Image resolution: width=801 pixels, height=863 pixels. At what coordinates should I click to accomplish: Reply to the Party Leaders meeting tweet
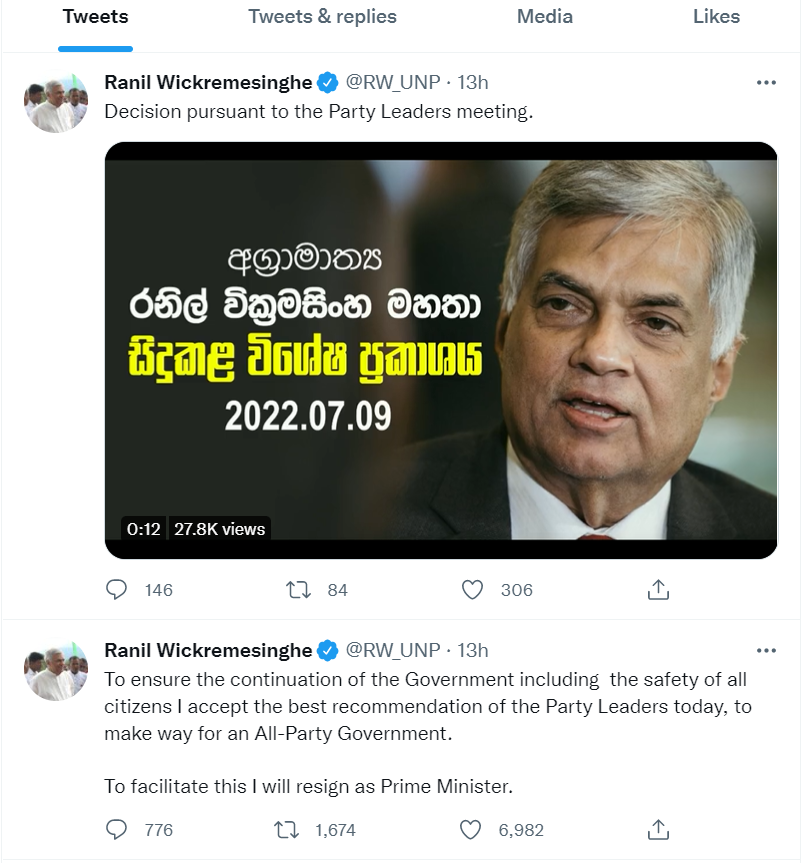click(x=117, y=590)
